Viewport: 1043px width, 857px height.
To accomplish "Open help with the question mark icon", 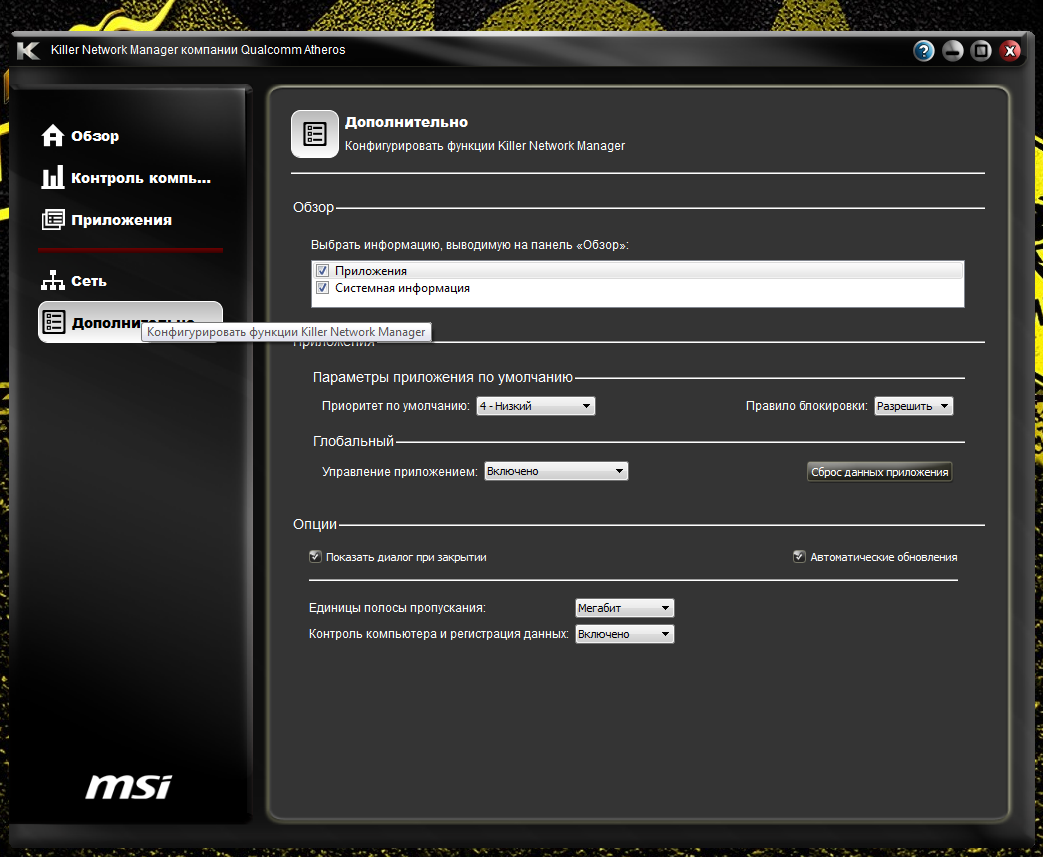I will tap(923, 51).
